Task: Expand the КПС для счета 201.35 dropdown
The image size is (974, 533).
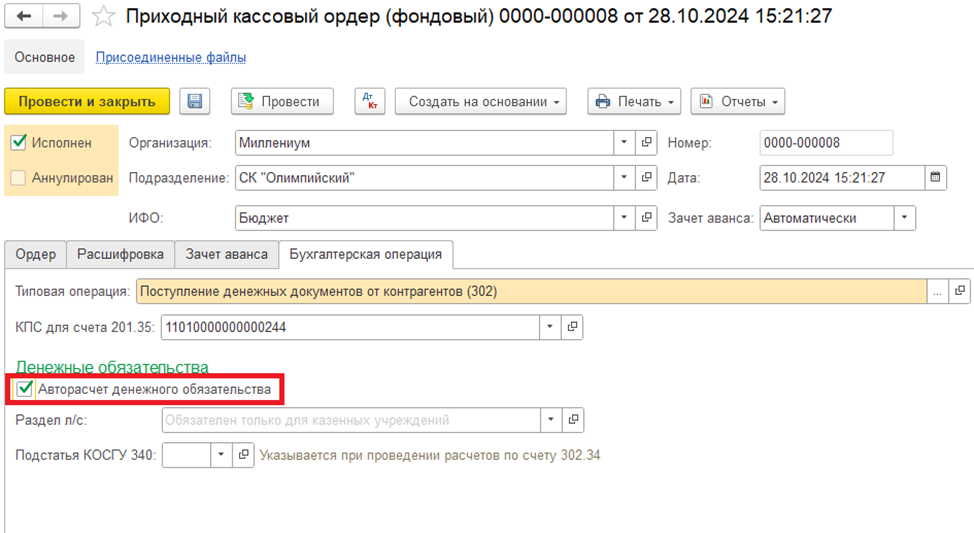Action: tap(550, 327)
